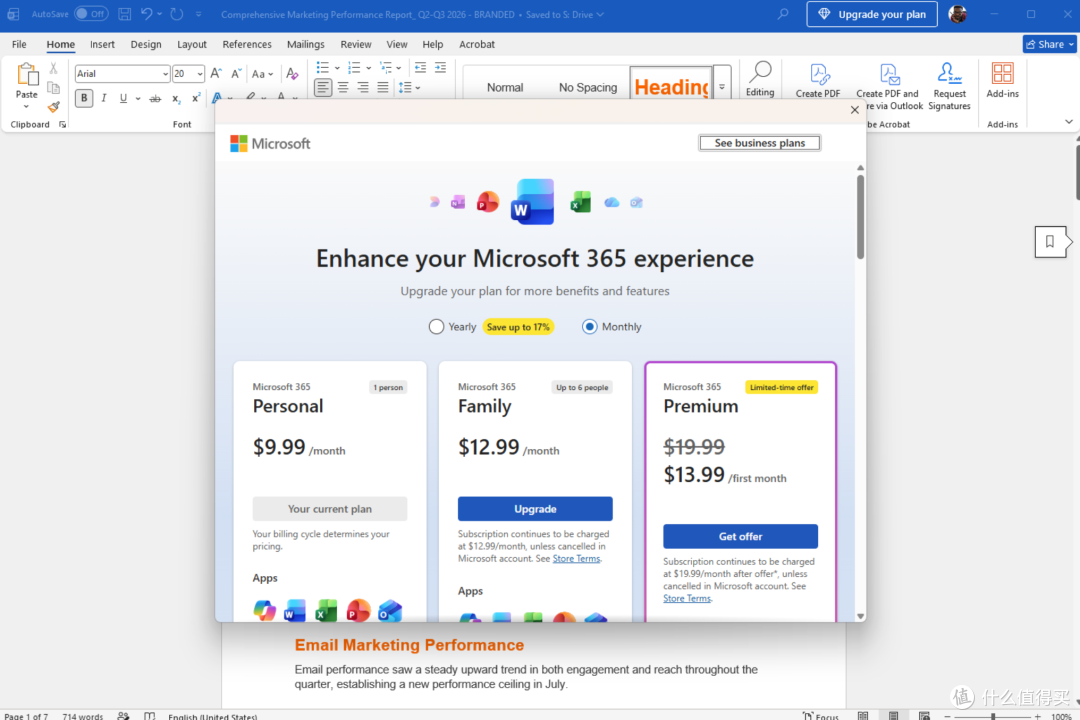Switch to the Mailings tab
Screen dimensions: 1080x720
click(305, 44)
